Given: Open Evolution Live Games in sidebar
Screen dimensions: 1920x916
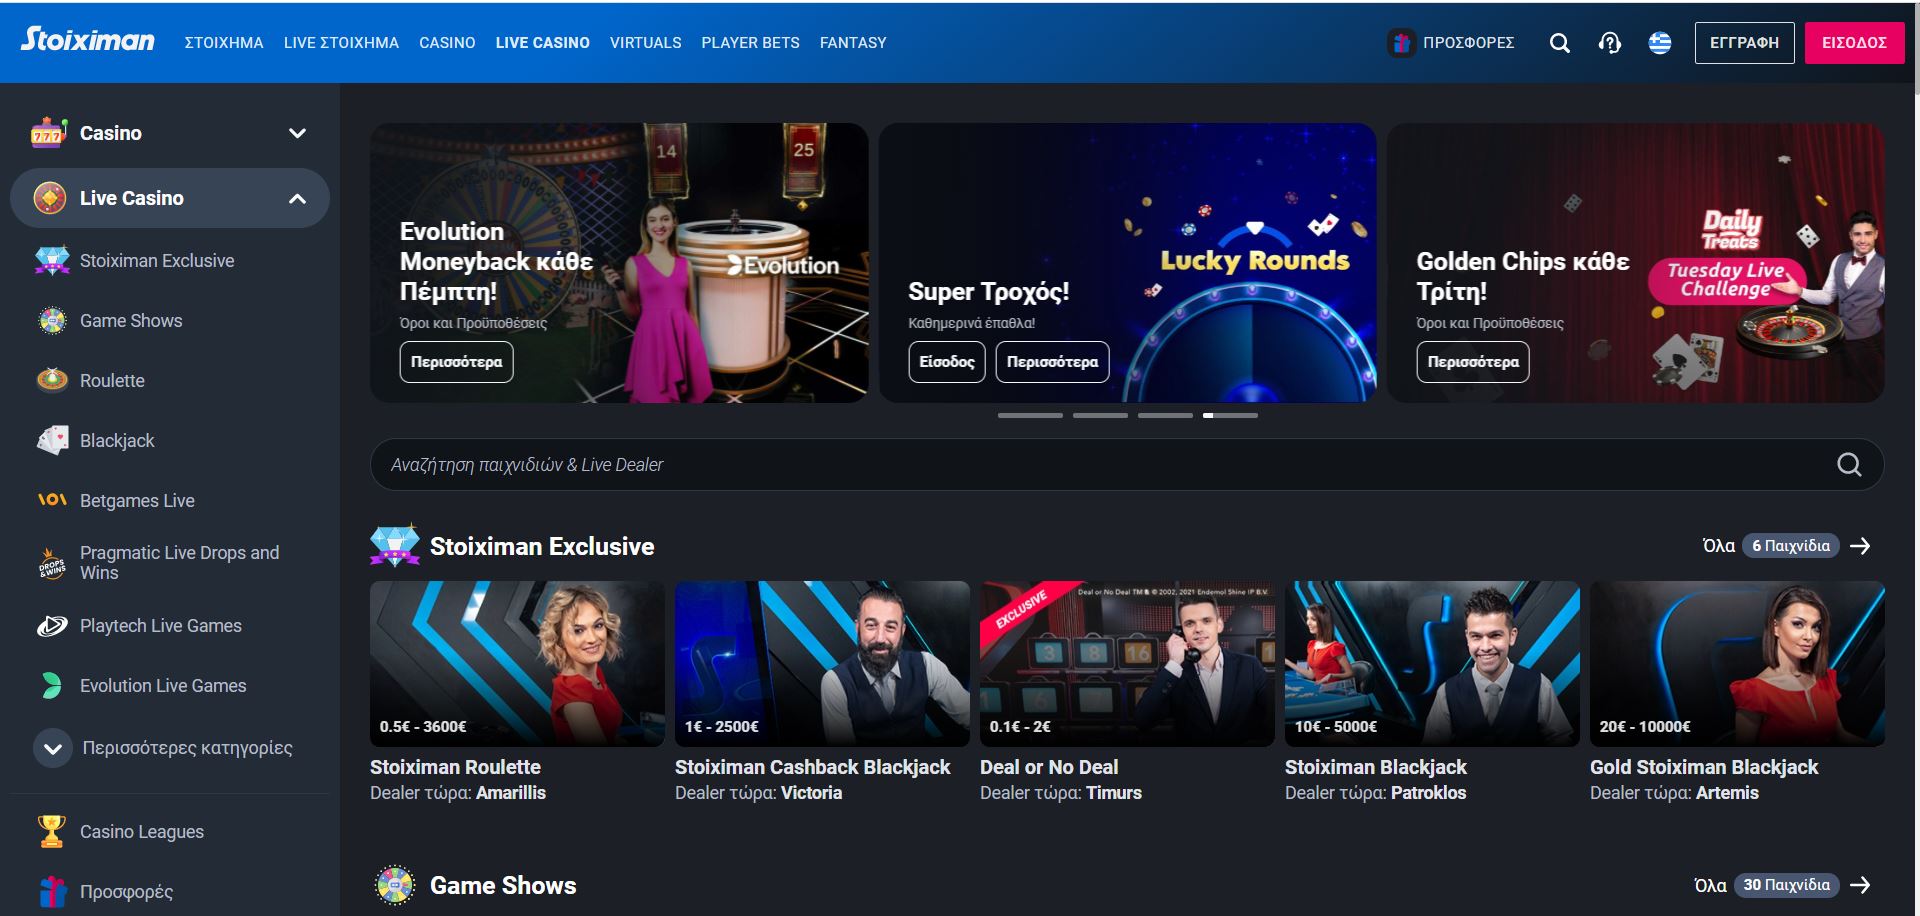Looking at the screenshot, I should click(162, 686).
